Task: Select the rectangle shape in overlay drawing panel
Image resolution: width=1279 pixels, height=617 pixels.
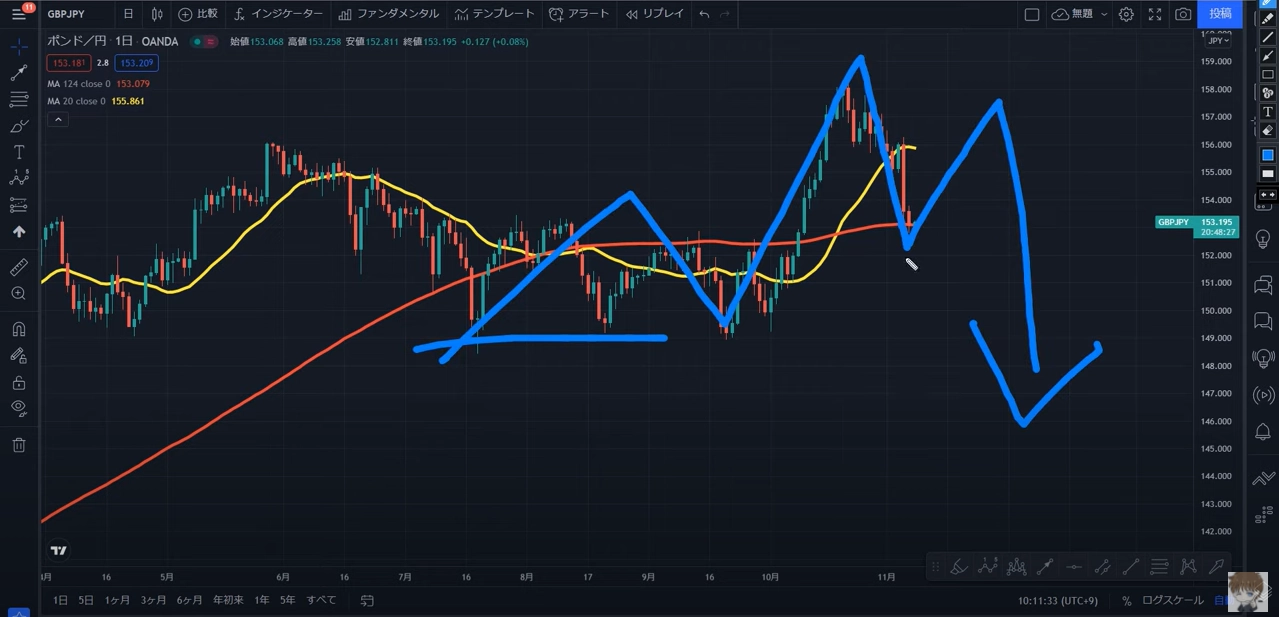Action: coord(1267,74)
